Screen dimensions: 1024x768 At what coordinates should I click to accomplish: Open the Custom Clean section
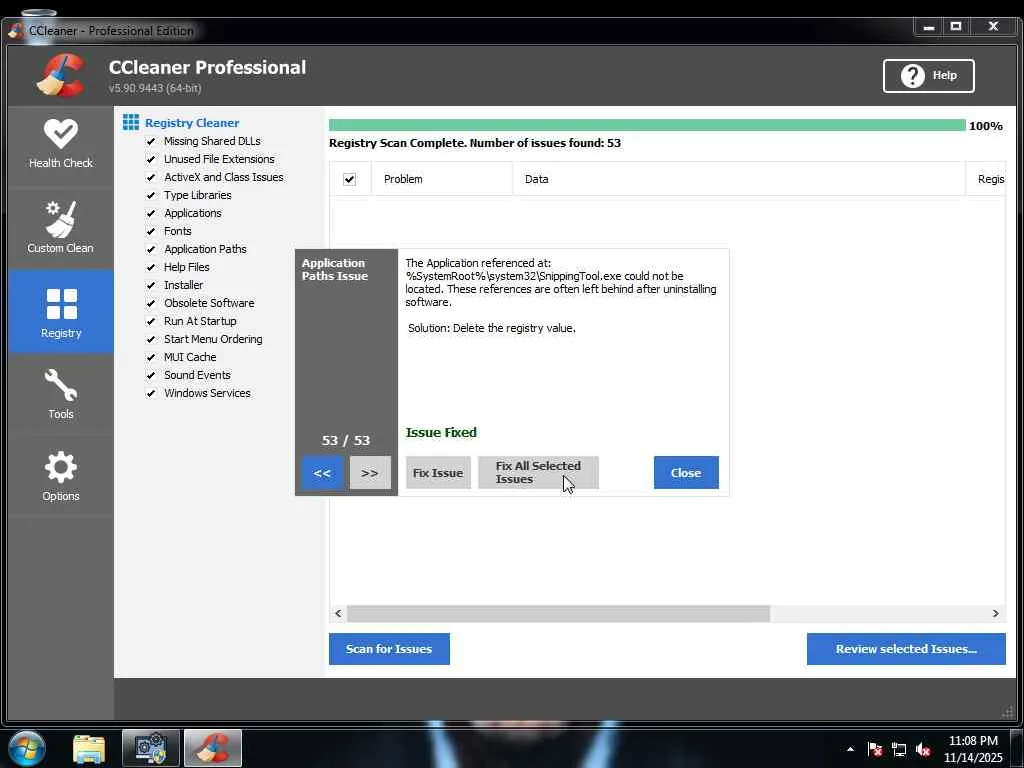point(61,228)
